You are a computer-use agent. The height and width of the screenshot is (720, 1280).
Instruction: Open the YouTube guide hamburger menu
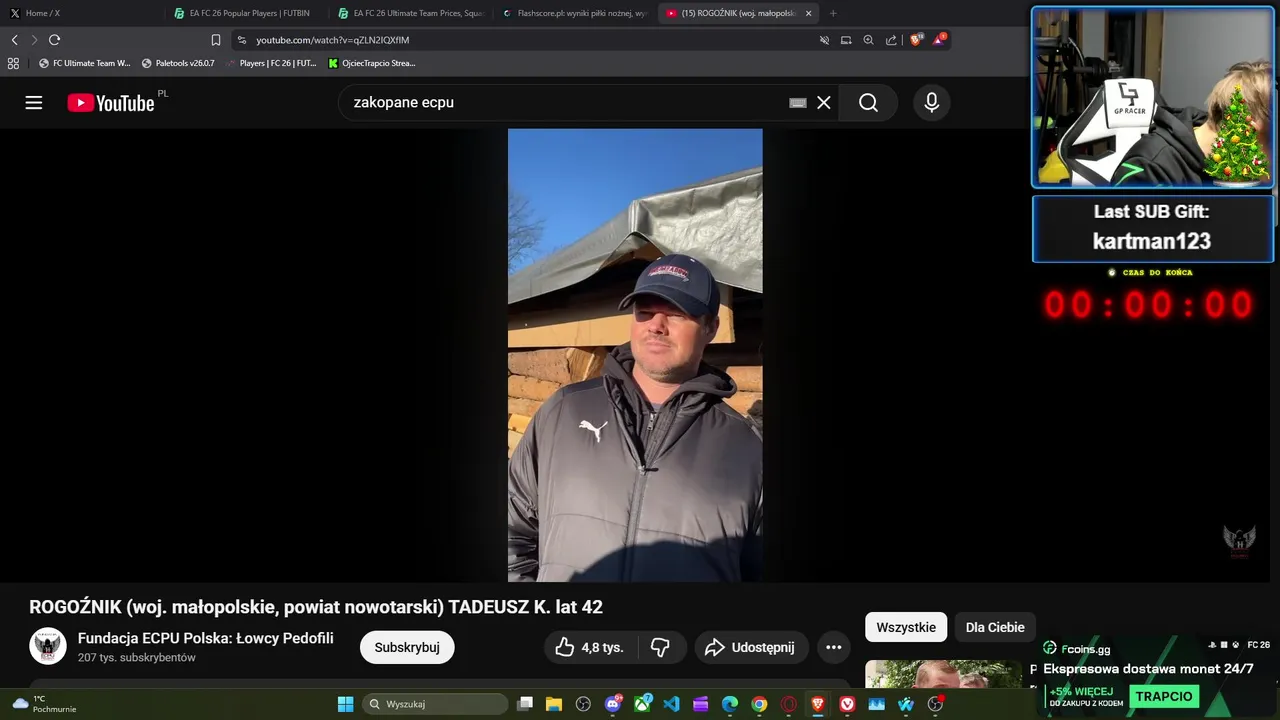[x=34, y=102]
